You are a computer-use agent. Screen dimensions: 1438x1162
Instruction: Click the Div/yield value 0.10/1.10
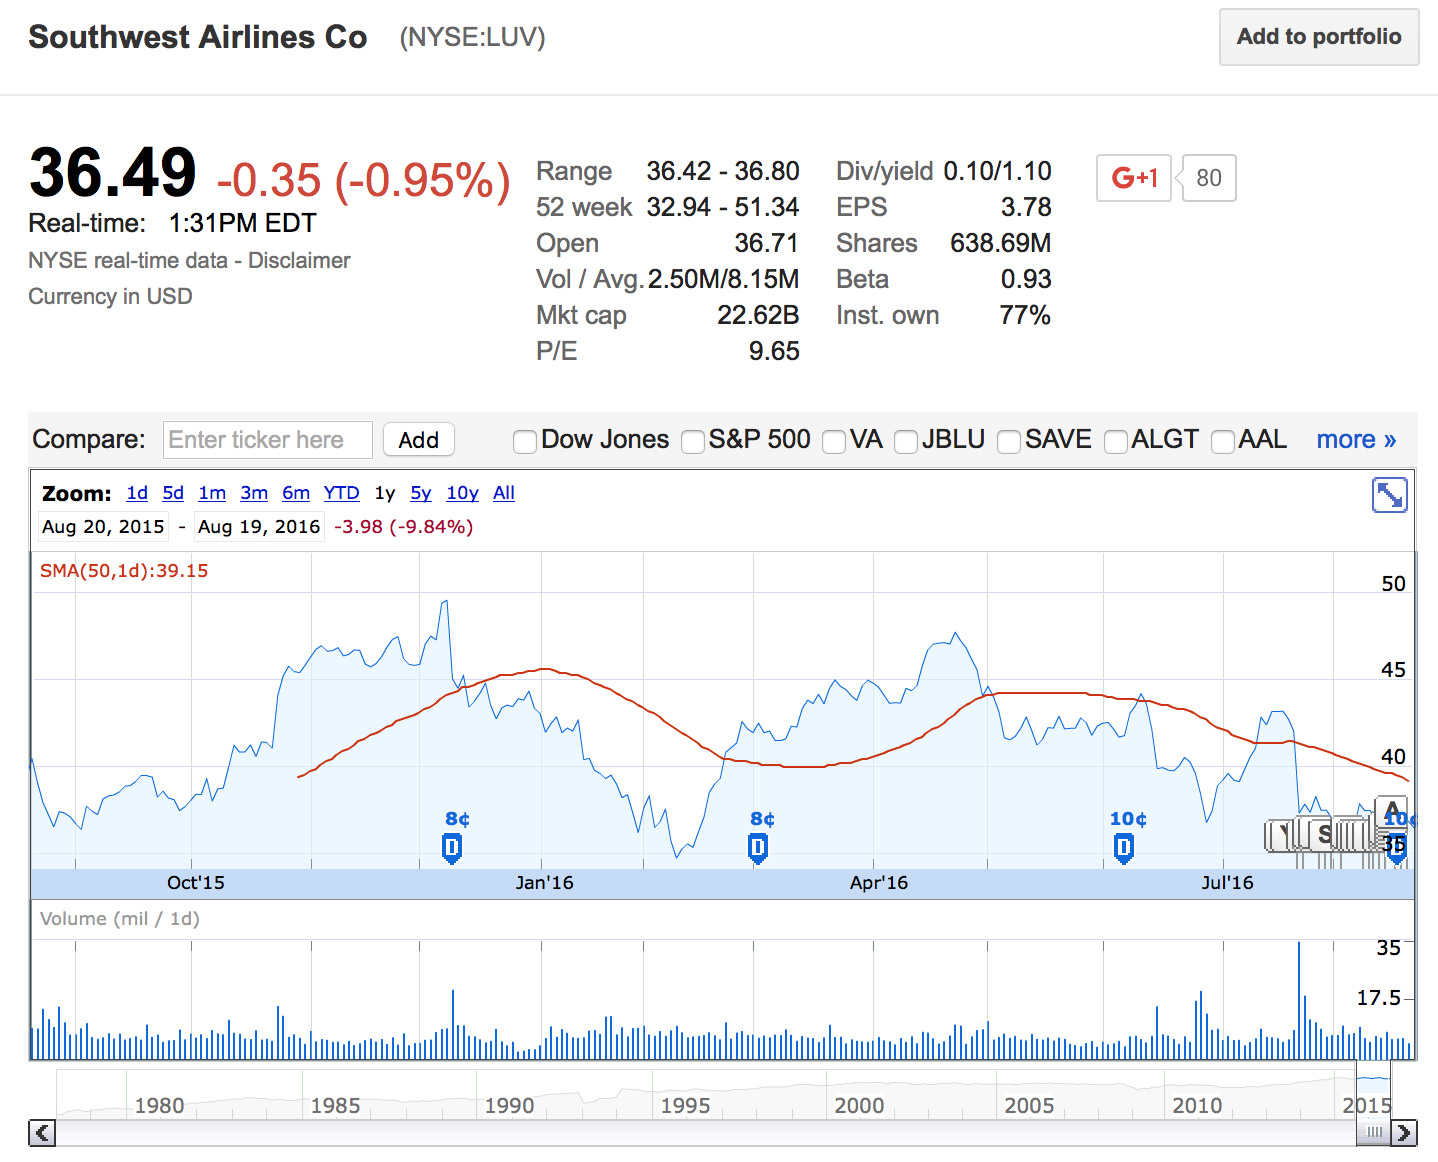click(x=997, y=171)
